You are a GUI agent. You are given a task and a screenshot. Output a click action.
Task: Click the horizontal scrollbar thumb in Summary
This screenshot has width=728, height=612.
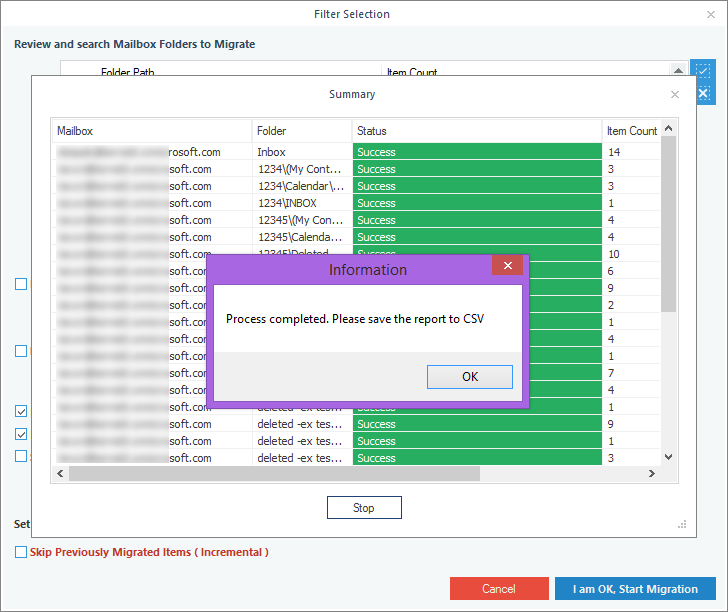(x=274, y=474)
